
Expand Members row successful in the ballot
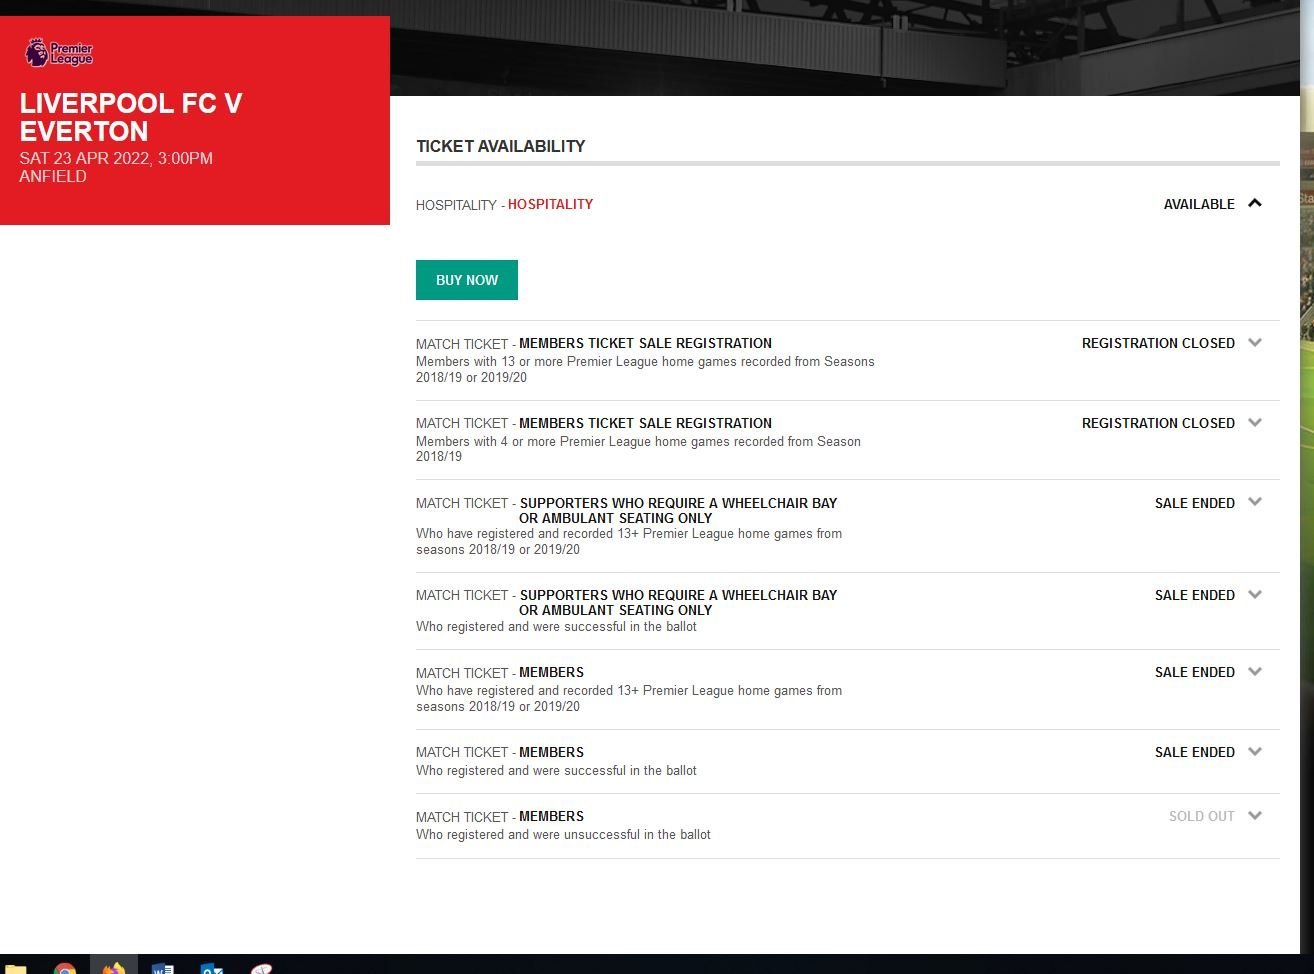pos(1255,751)
